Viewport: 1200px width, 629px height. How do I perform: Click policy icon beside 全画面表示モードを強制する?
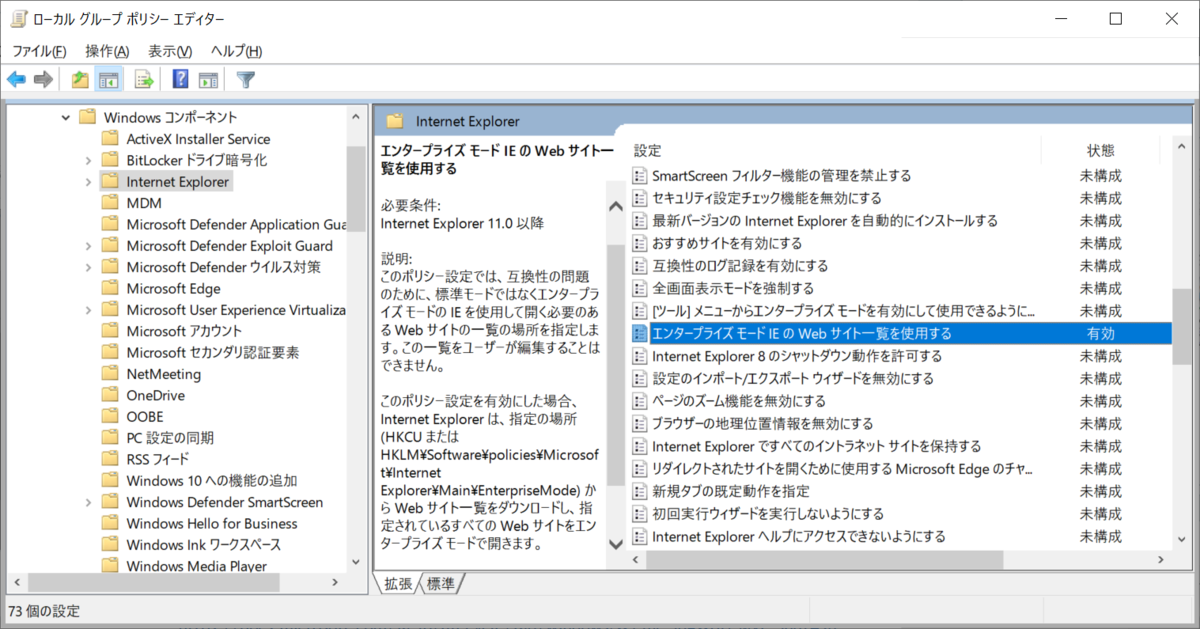click(x=640, y=288)
